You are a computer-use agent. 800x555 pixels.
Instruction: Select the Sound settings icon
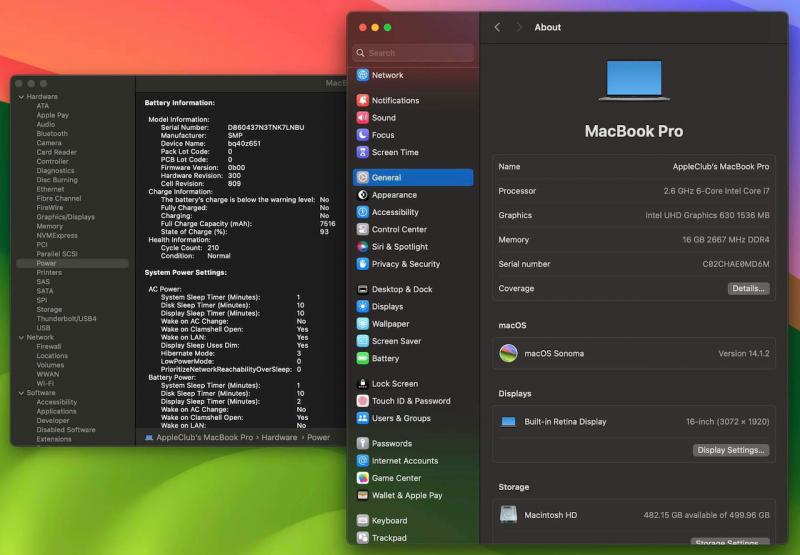(x=363, y=118)
